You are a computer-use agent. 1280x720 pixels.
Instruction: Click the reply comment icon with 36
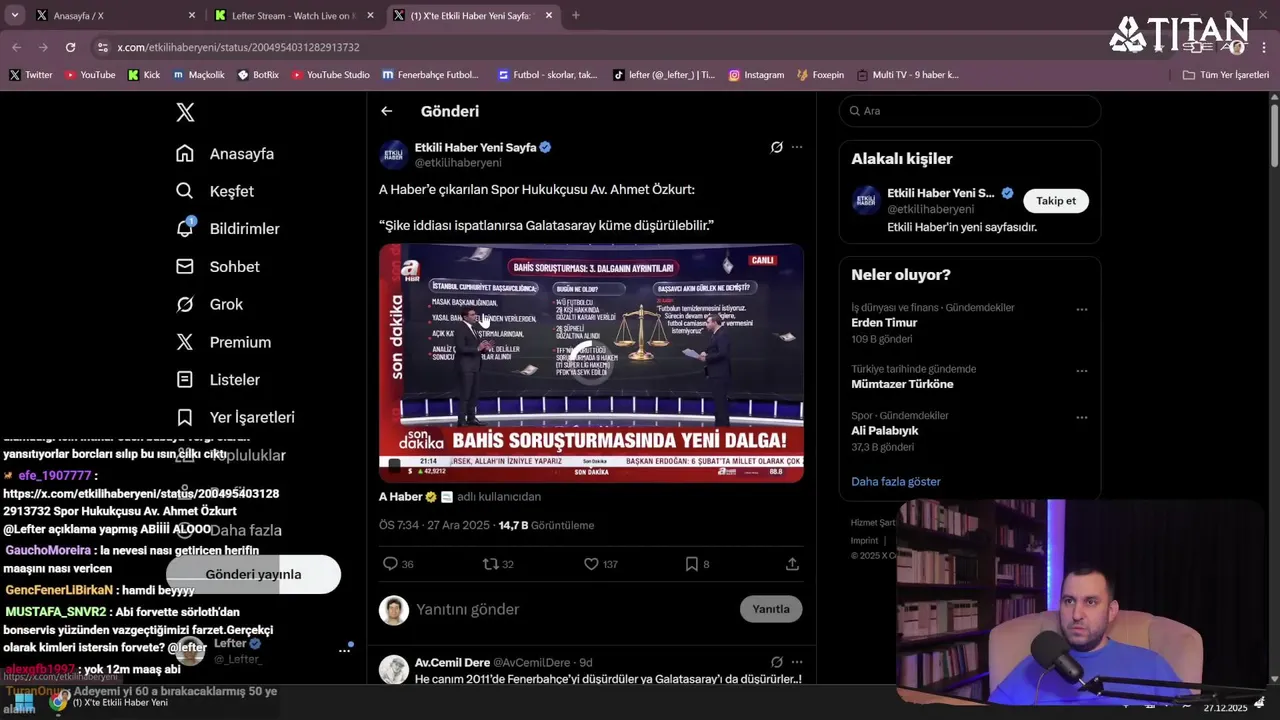coord(398,564)
